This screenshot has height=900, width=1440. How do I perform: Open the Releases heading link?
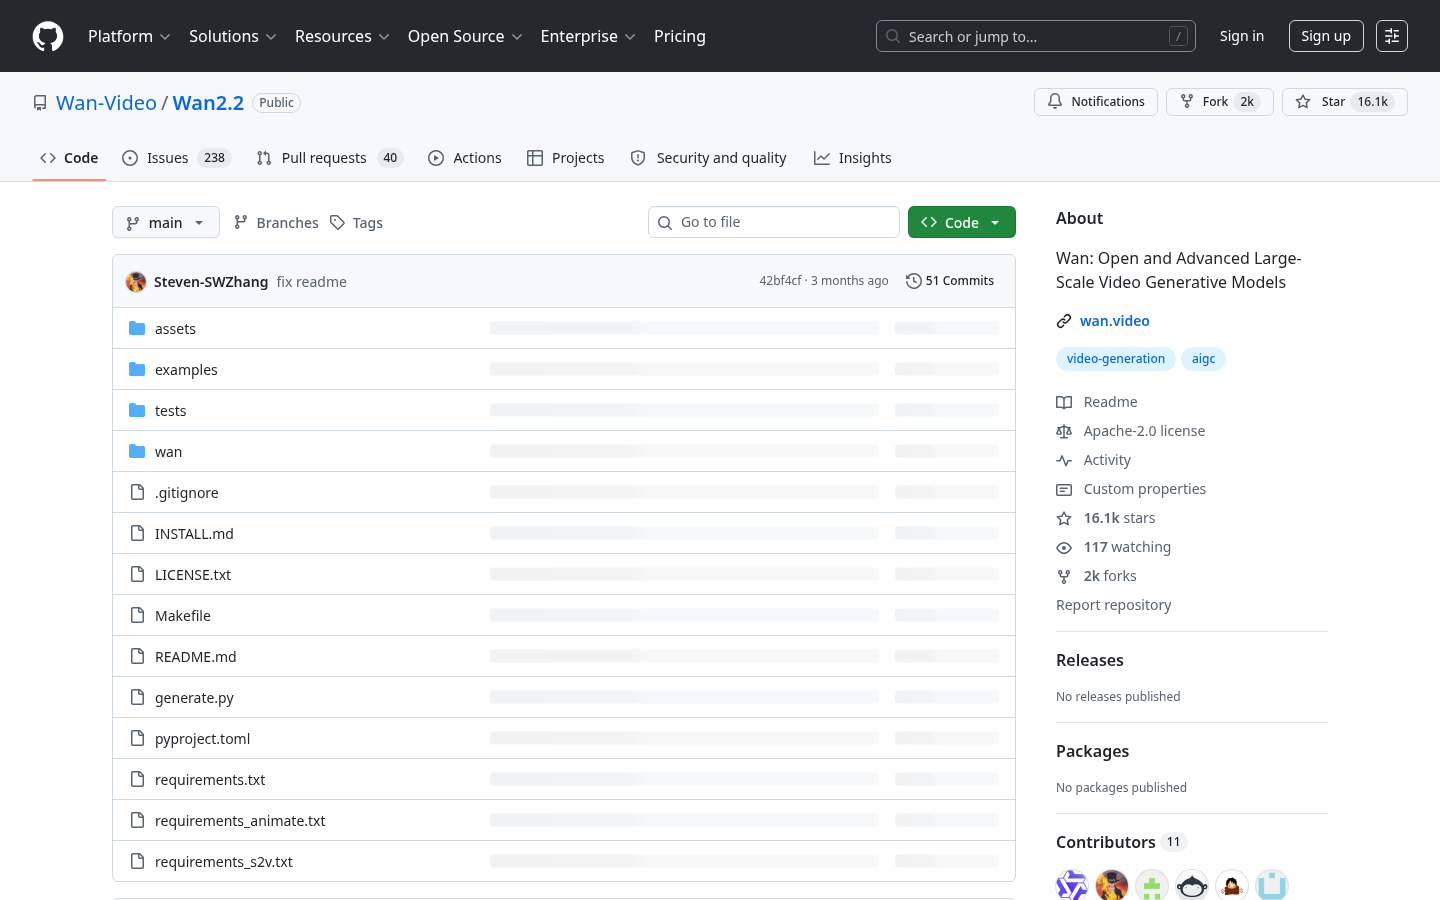1090,660
